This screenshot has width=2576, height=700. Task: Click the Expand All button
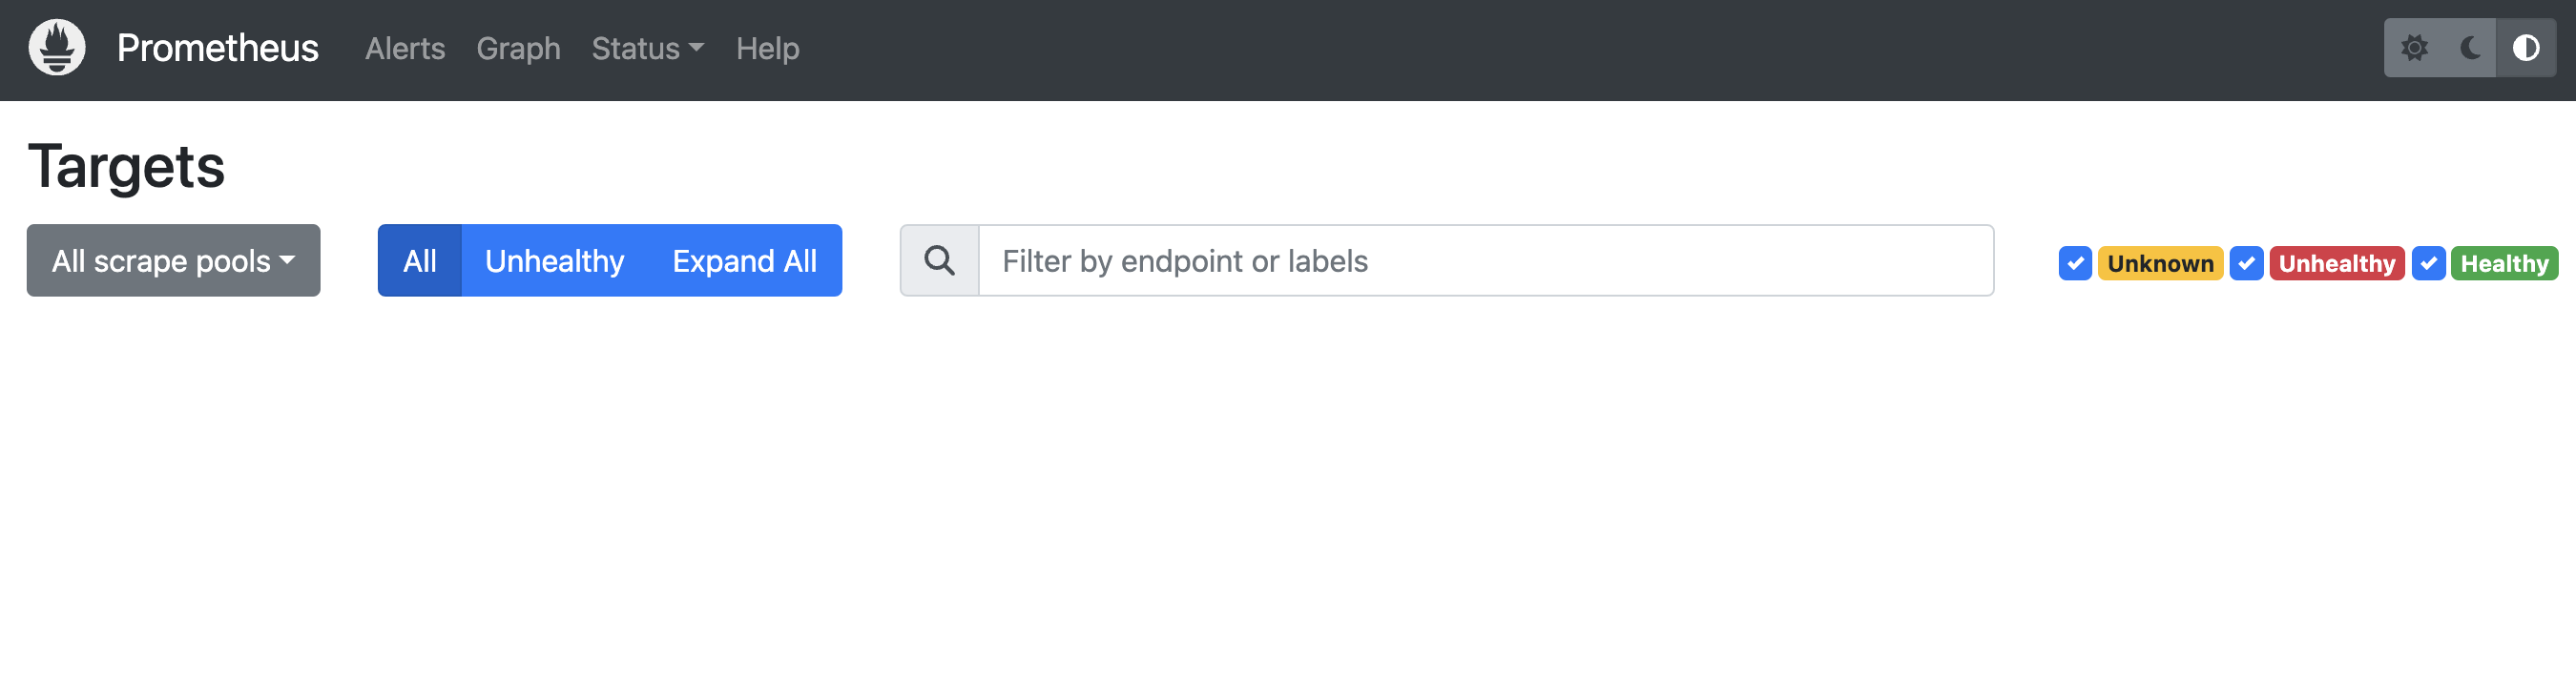pyautogui.click(x=744, y=260)
